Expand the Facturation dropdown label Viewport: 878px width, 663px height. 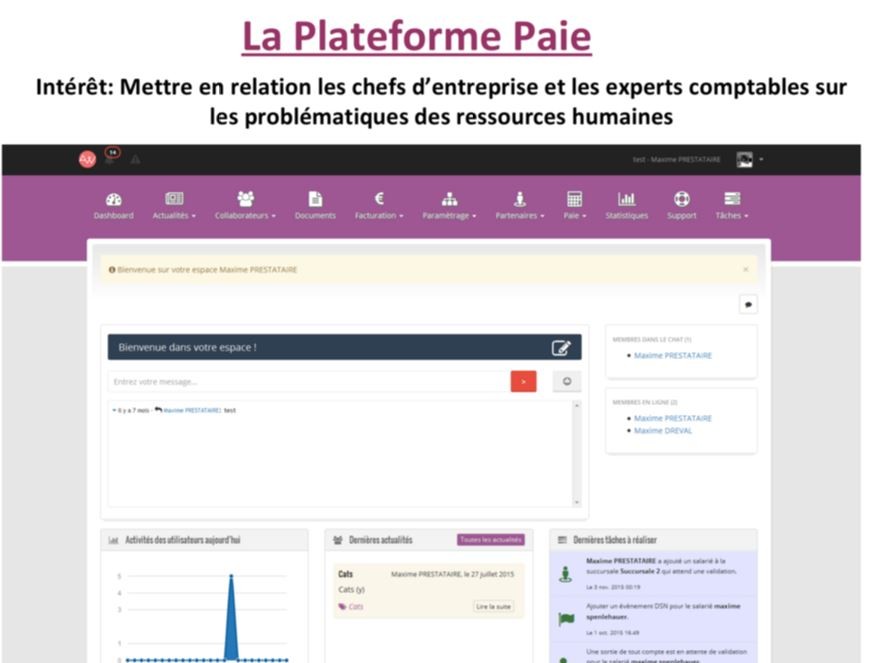pos(379,216)
